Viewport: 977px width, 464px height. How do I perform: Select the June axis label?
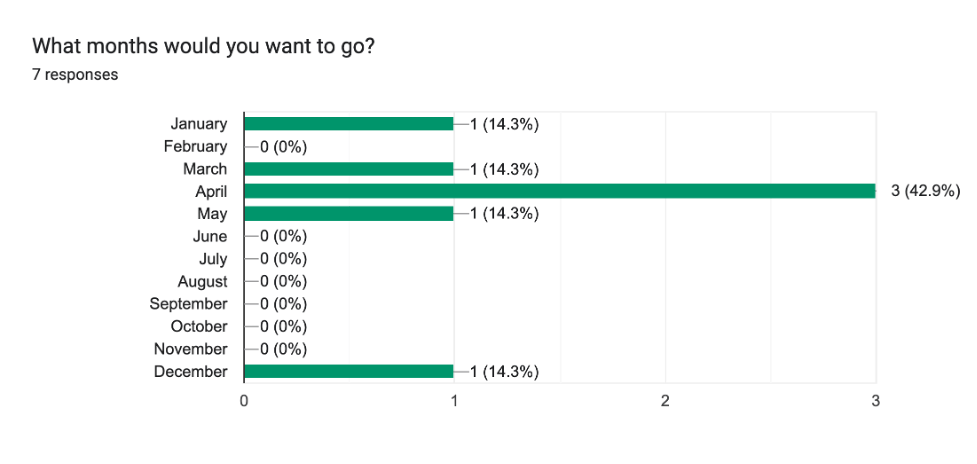pyautogui.click(x=210, y=236)
